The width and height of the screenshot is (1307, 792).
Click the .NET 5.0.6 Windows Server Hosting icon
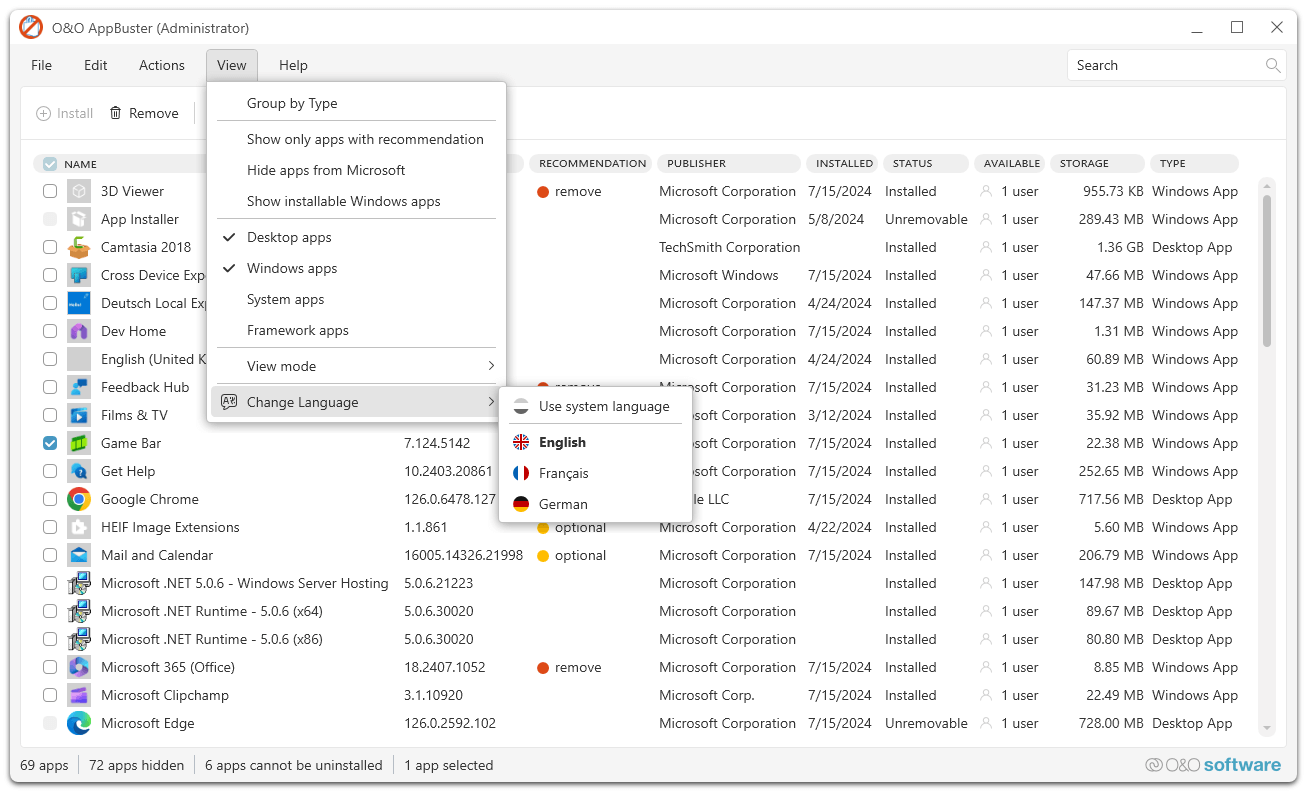pyautogui.click(x=79, y=583)
